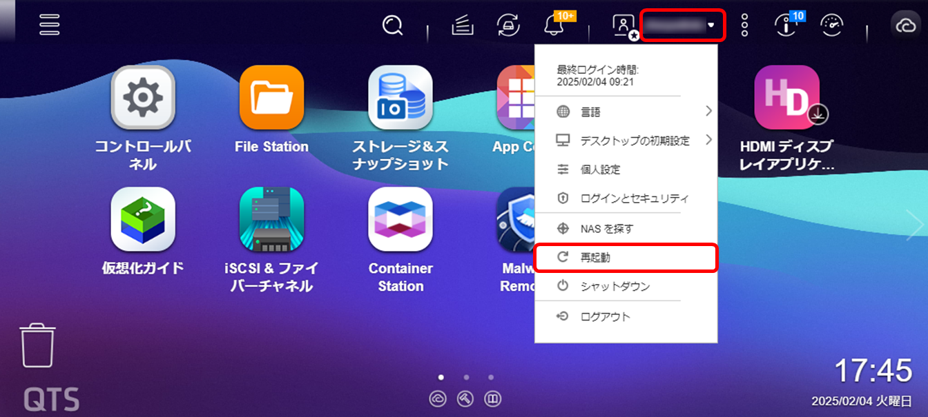The image size is (928, 417).
Task: Open the desktop trash bin
Action: pos(38,345)
